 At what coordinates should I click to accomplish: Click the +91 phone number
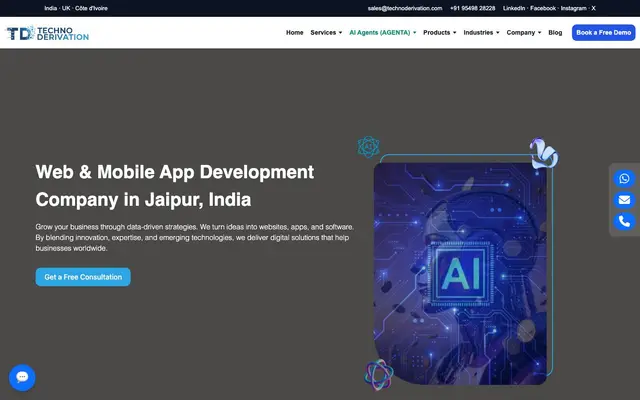pyautogui.click(x=473, y=8)
